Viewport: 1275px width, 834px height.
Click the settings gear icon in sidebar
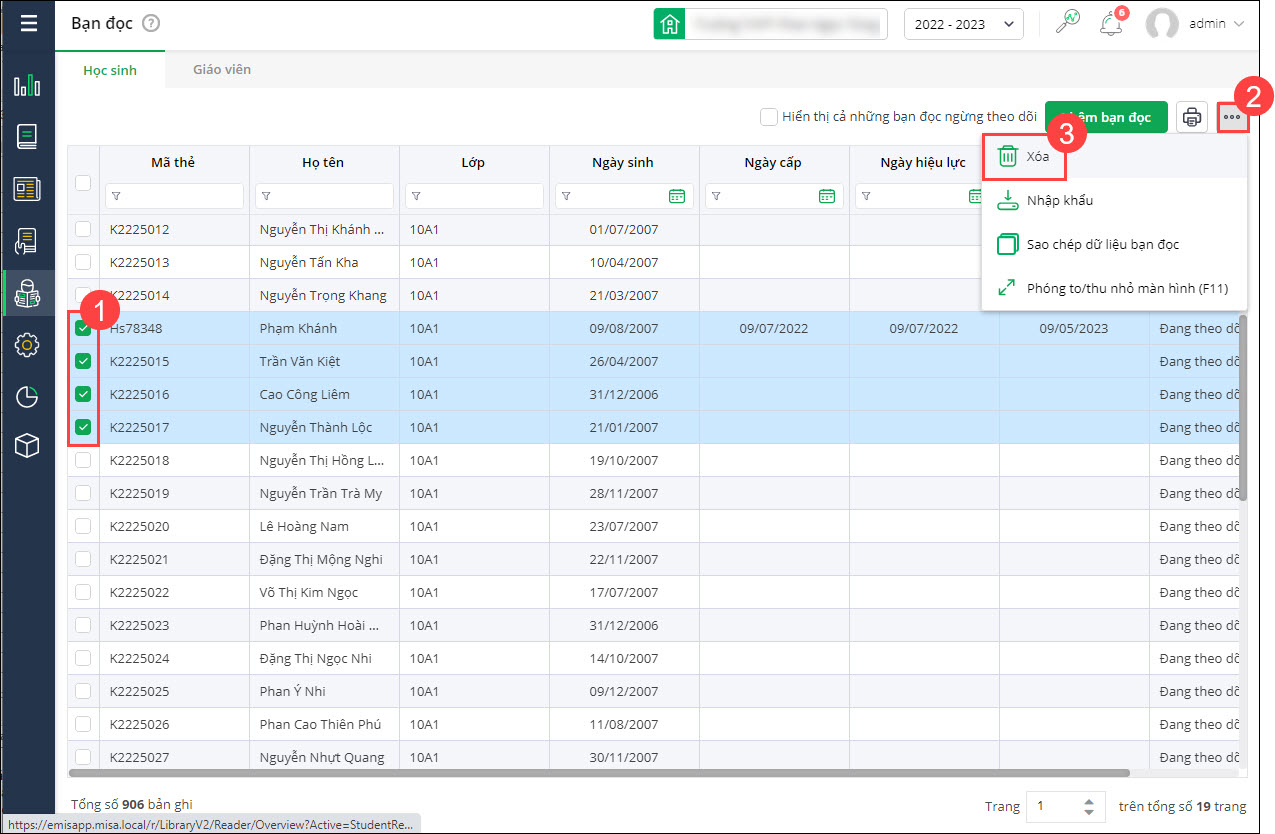[27, 345]
